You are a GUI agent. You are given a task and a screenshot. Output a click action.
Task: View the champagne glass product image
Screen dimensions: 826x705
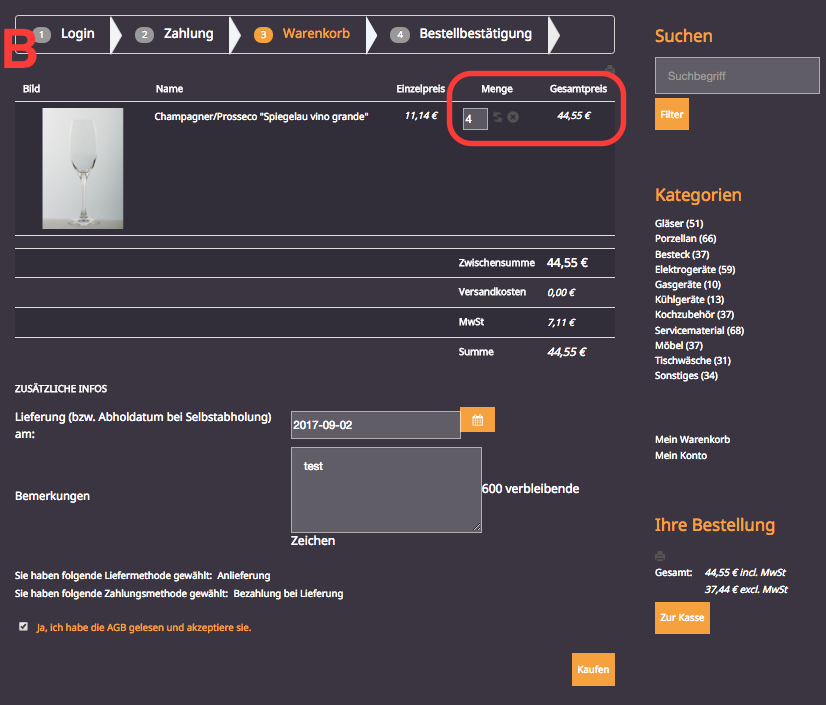pyautogui.click(x=83, y=169)
